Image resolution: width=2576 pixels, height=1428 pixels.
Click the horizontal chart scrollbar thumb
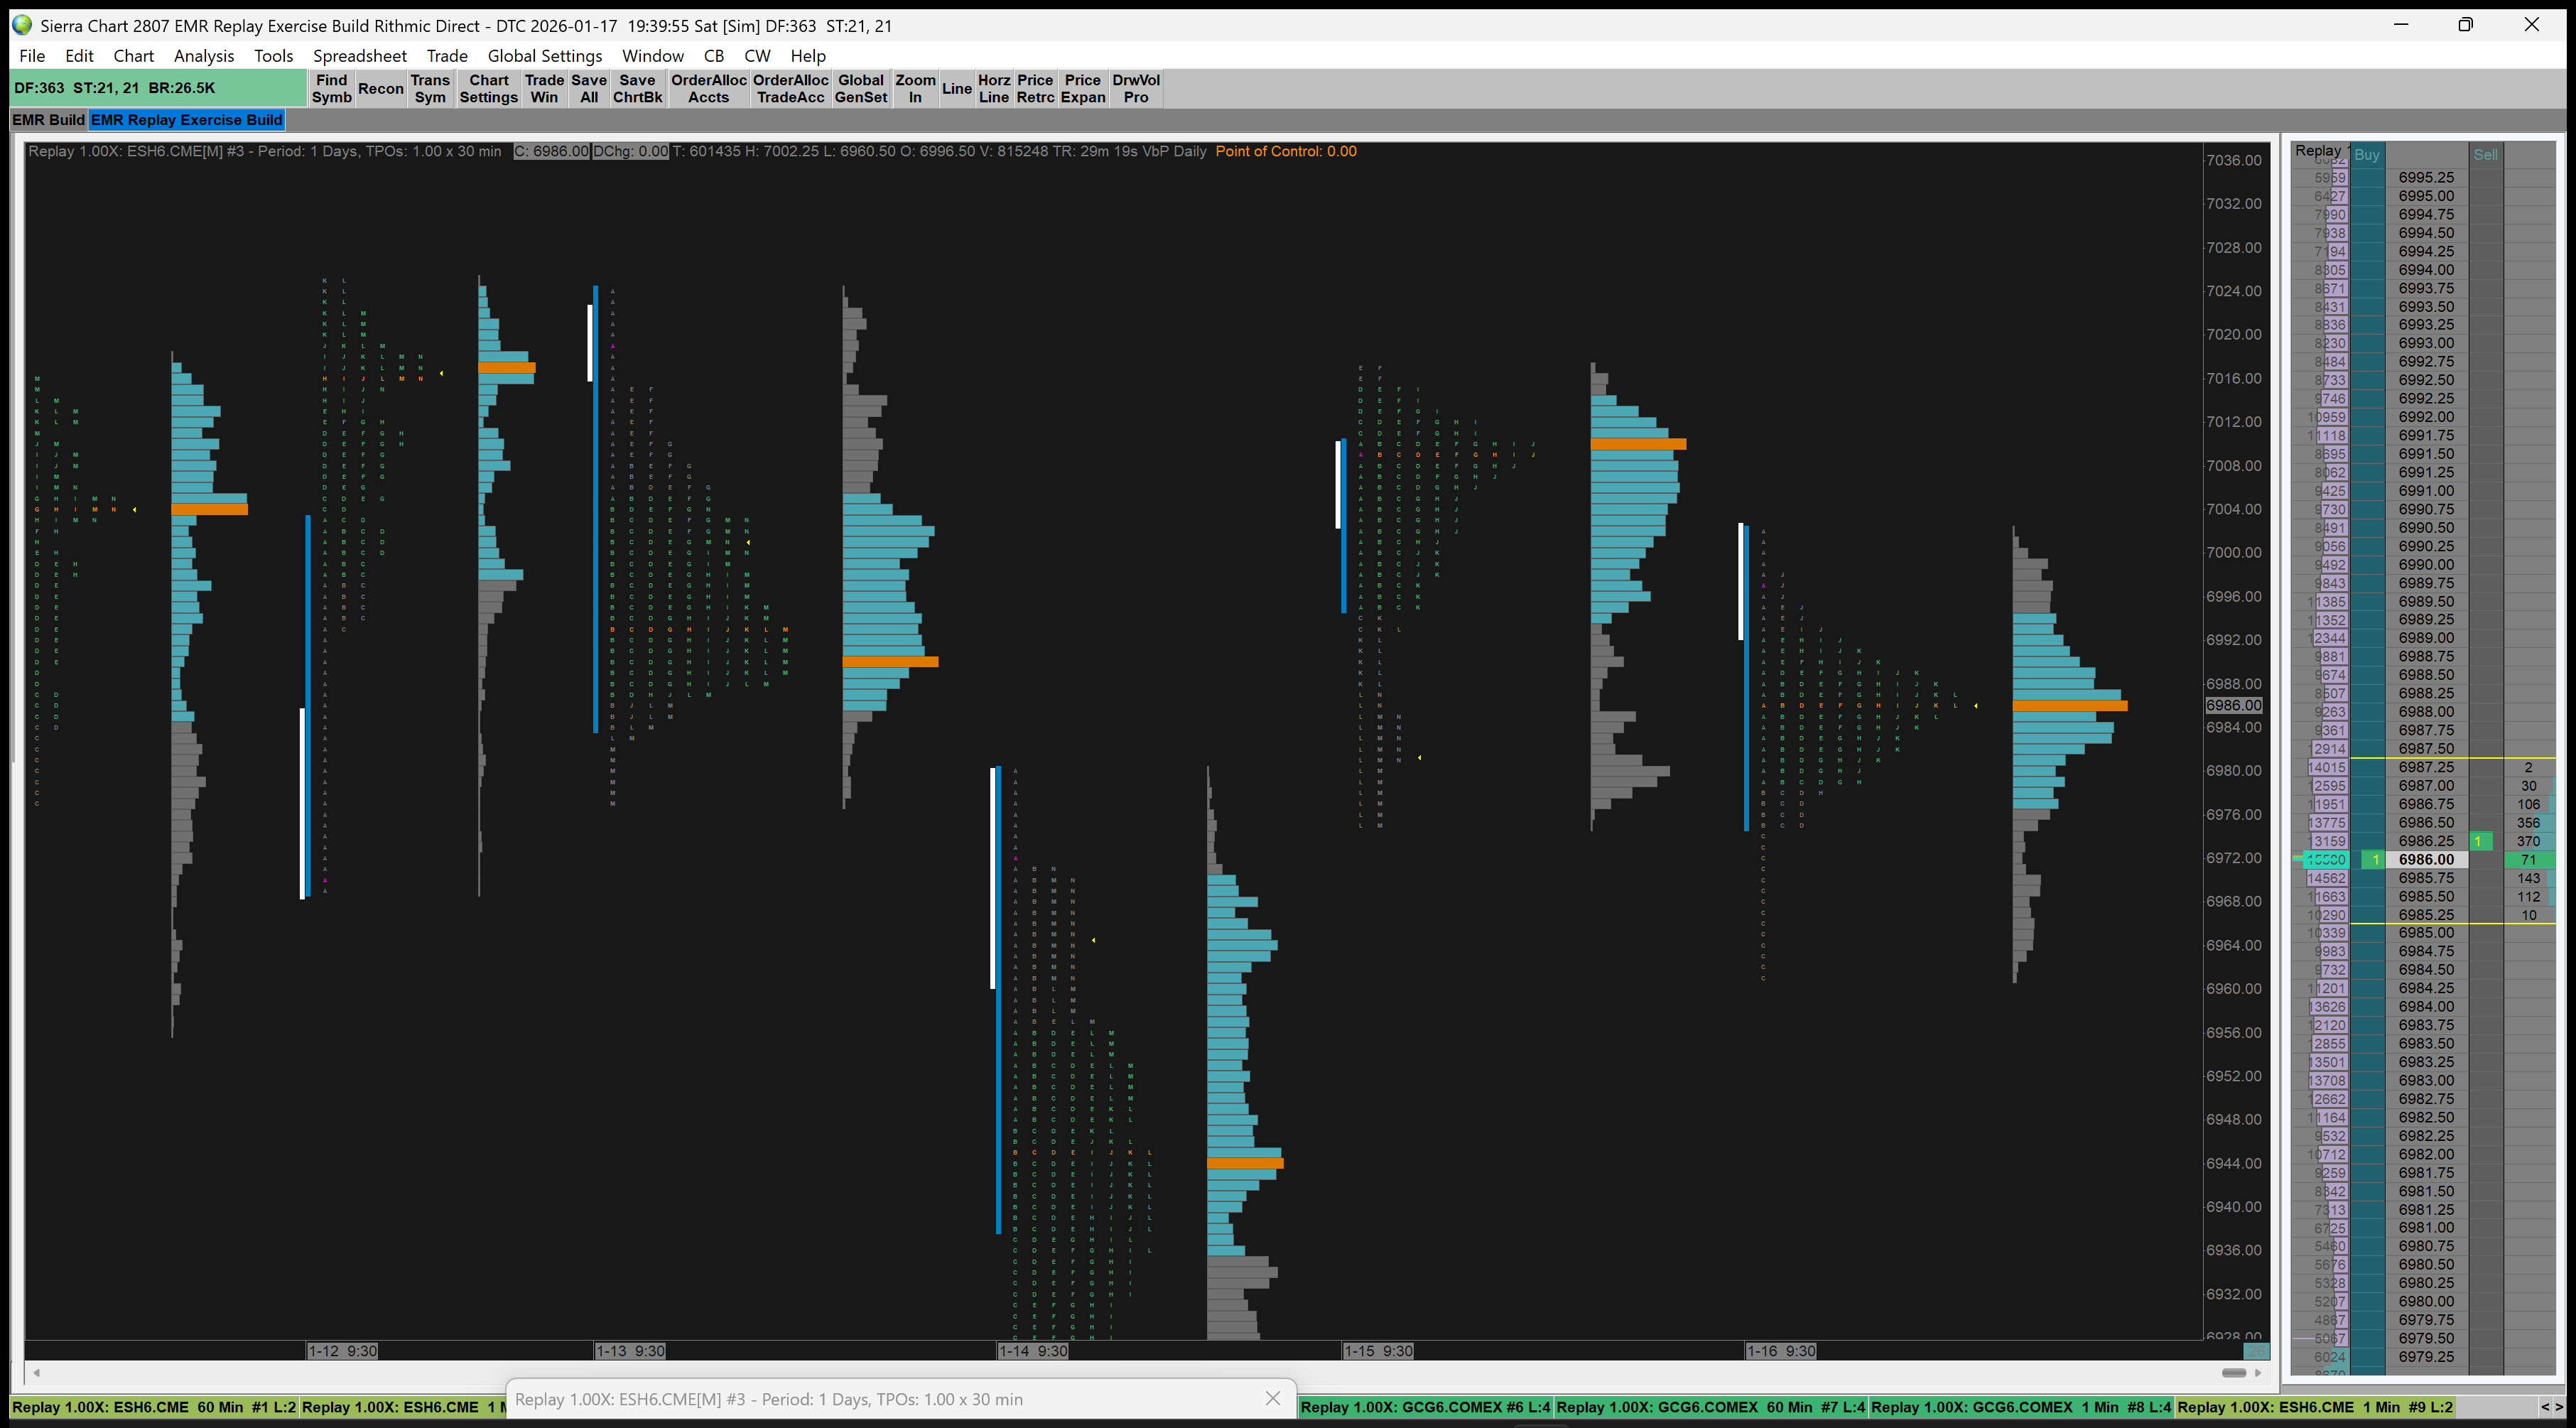[2234, 1372]
